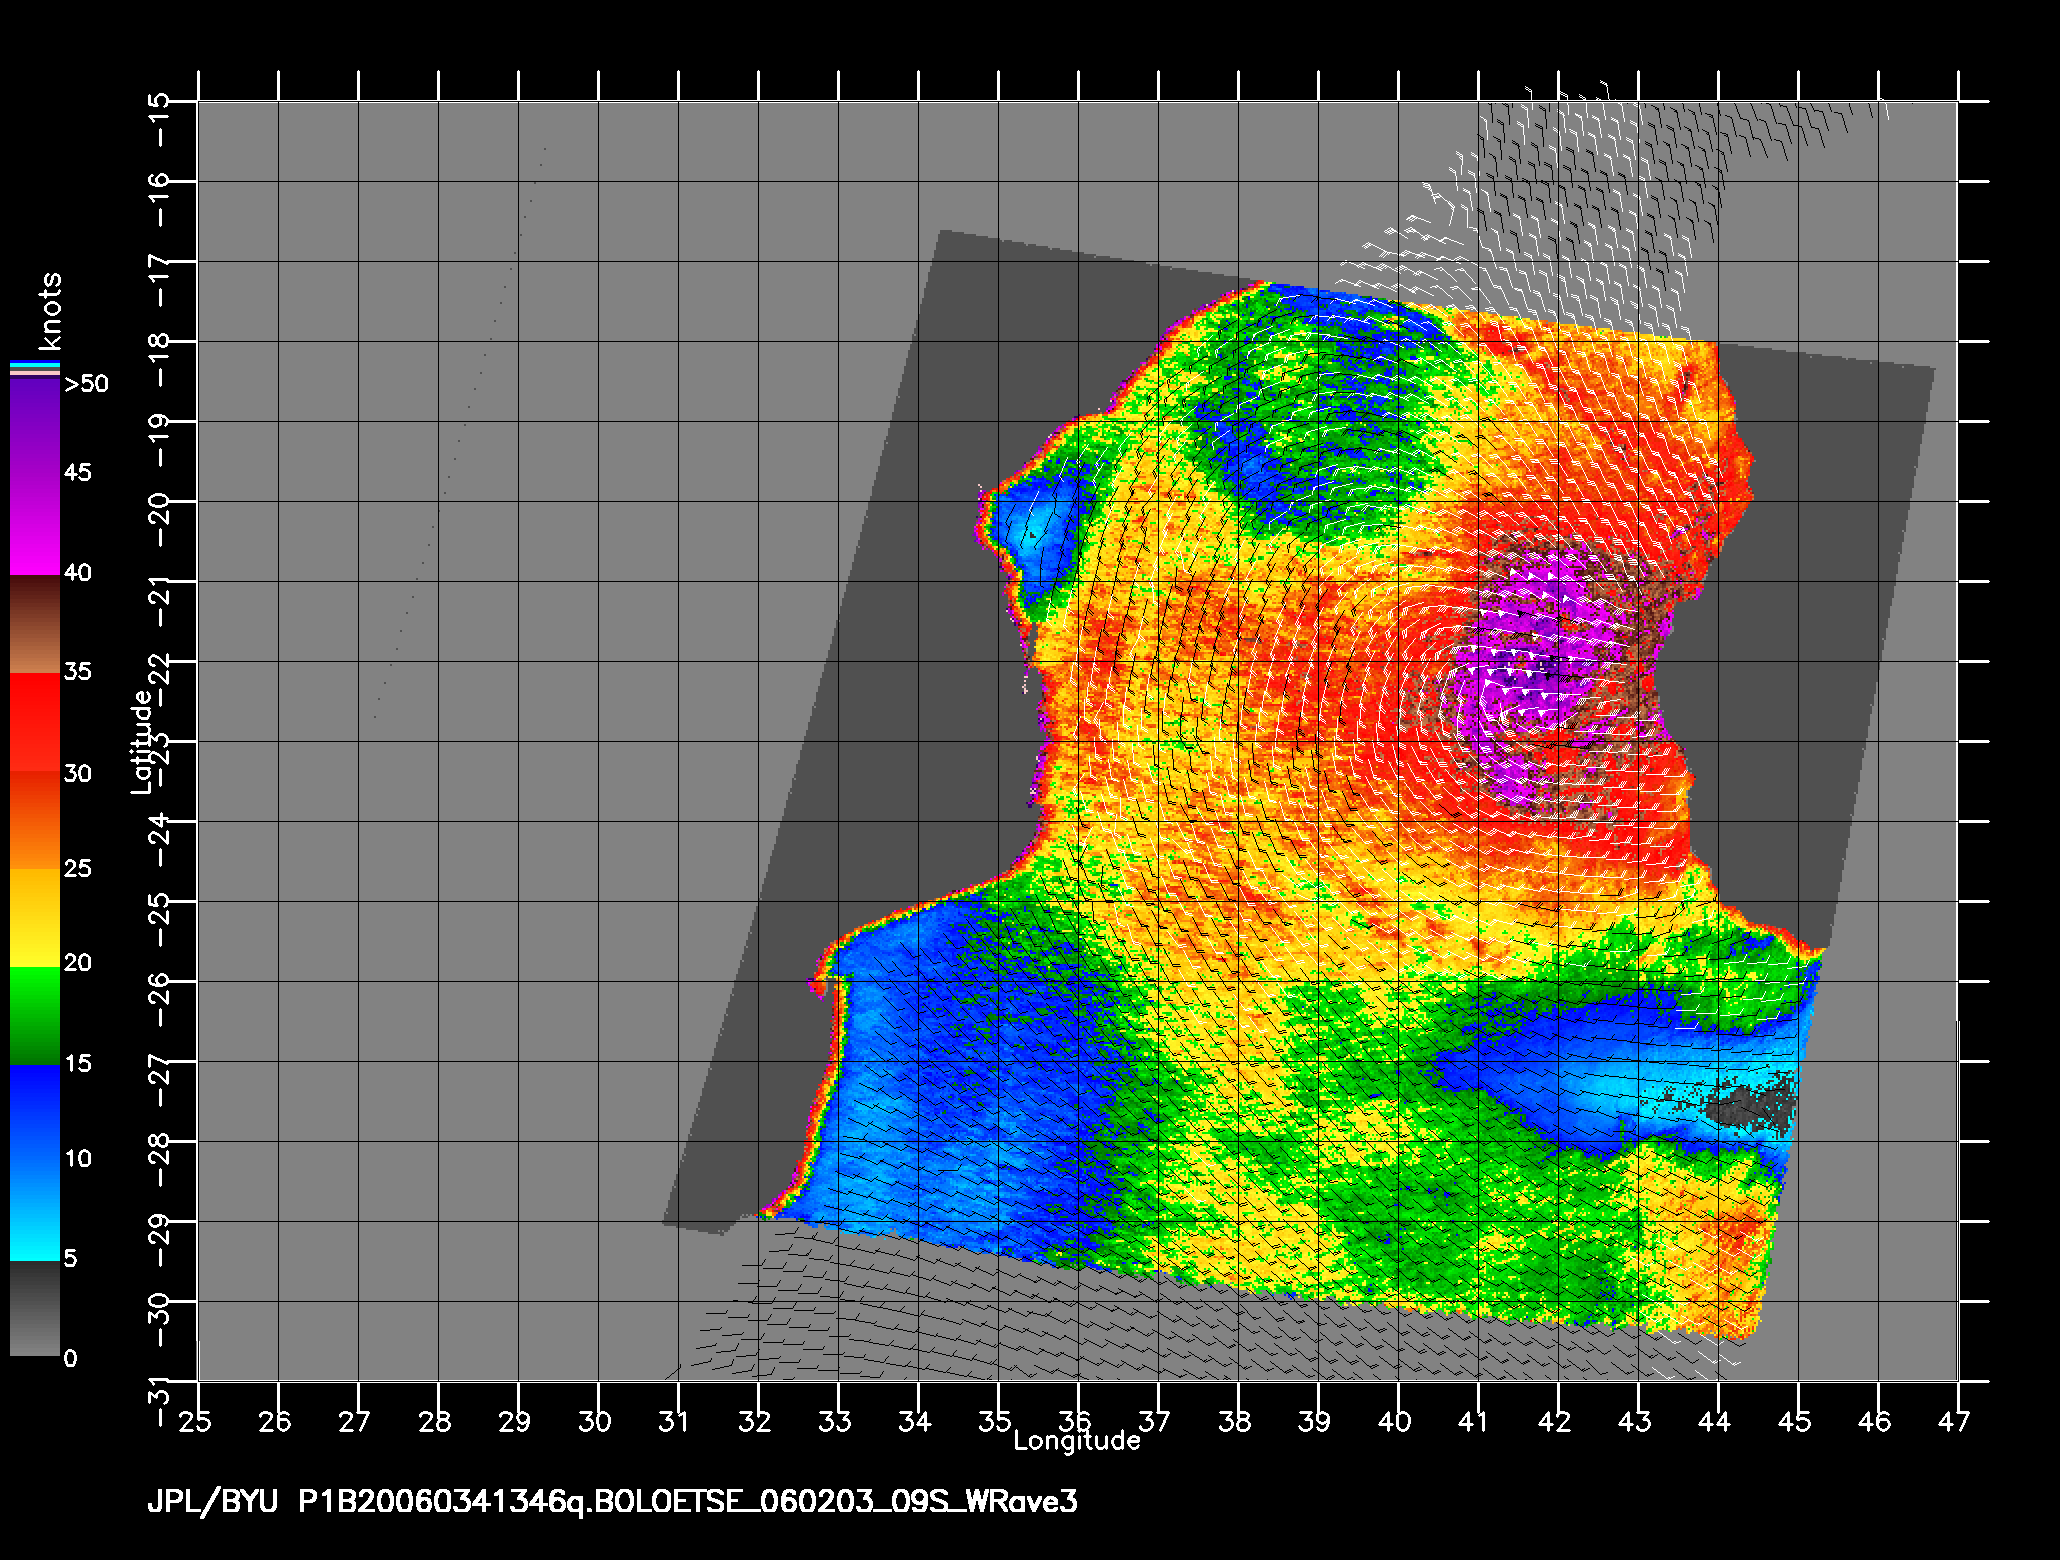The height and width of the screenshot is (1560, 2060).
Task: Click the '42' longitude tick label
Action: click(x=1555, y=1421)
